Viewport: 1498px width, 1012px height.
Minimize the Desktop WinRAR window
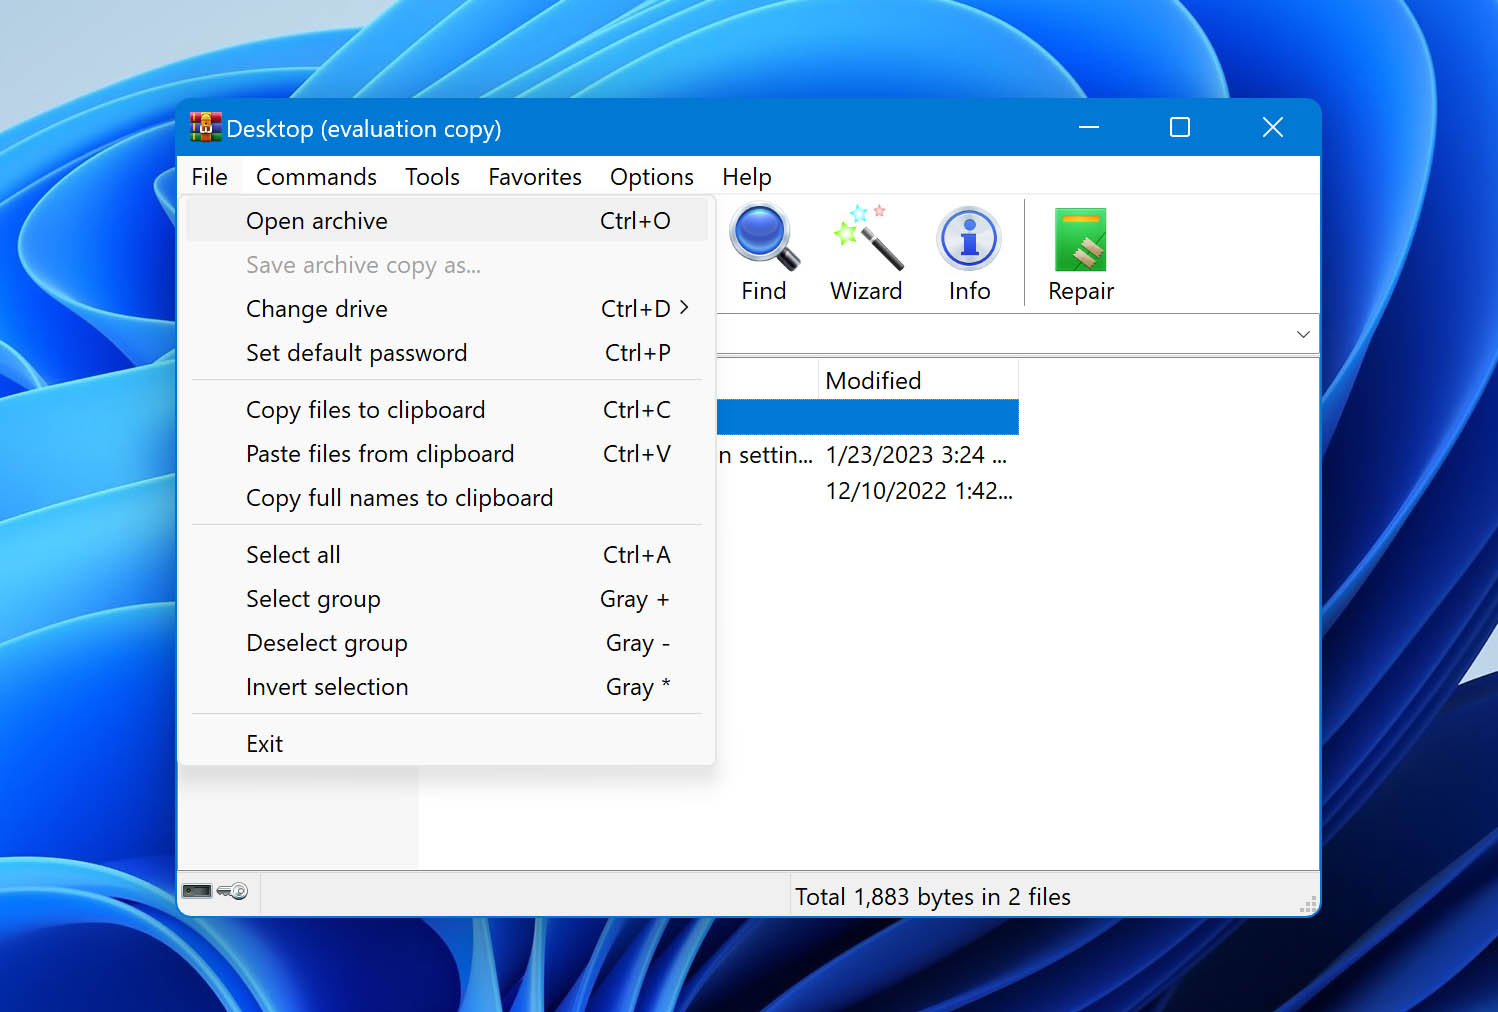coord(1089,127)
